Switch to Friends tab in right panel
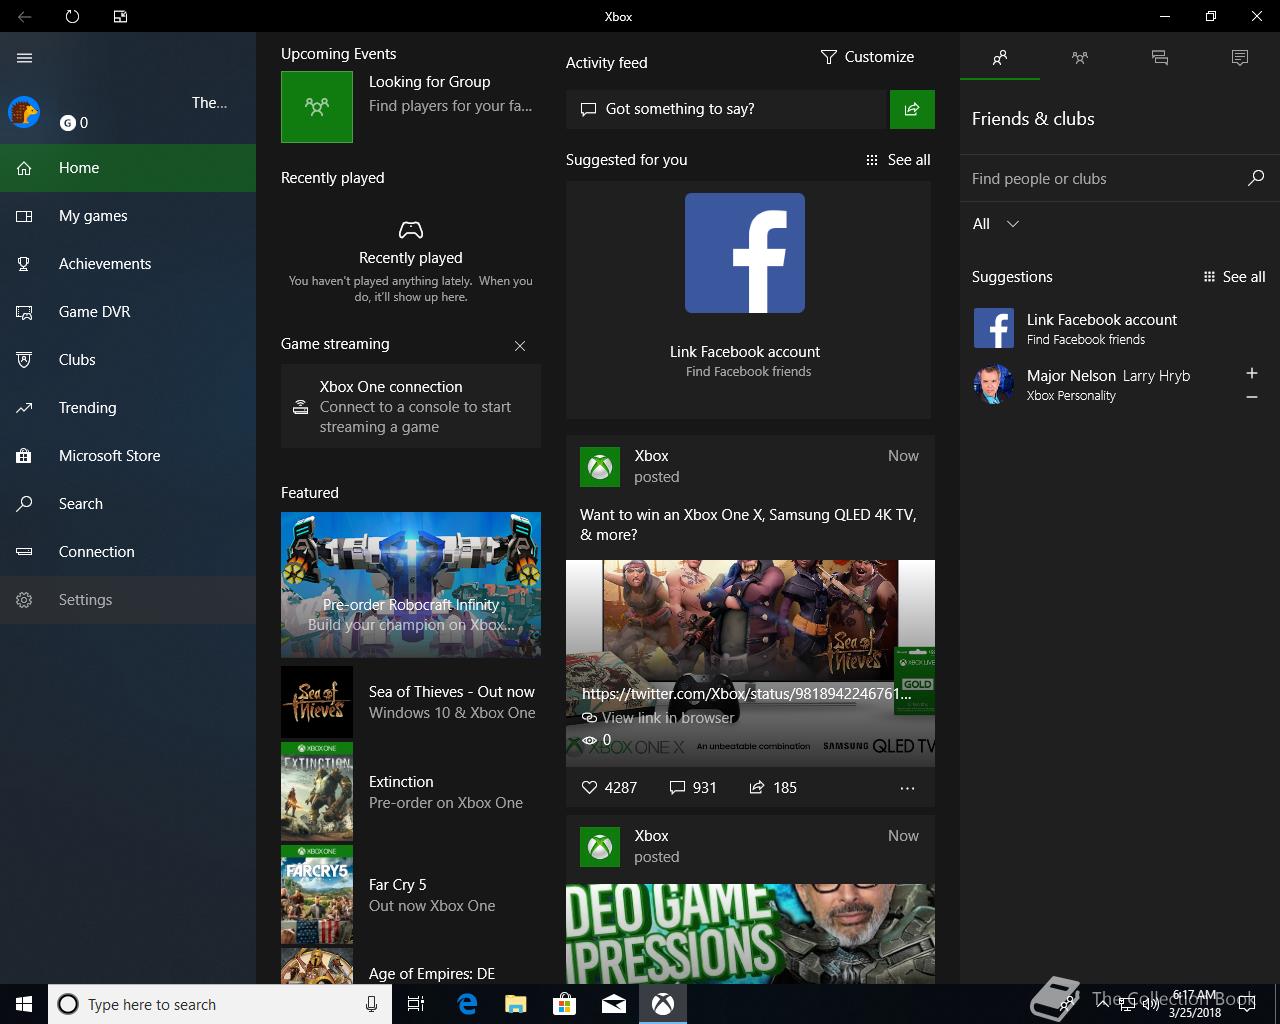Screen dimensions: 1280x1024 pos(1000,58)
